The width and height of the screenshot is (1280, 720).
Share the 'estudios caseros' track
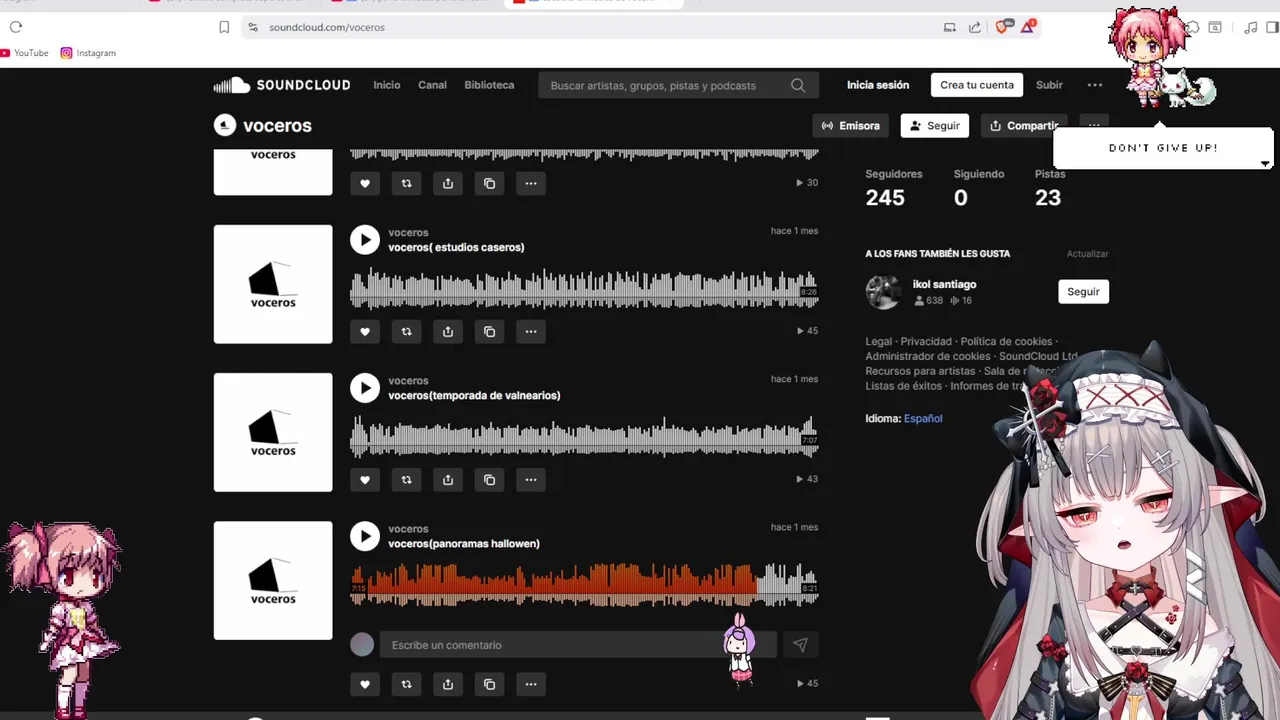(x=448, y=331)
